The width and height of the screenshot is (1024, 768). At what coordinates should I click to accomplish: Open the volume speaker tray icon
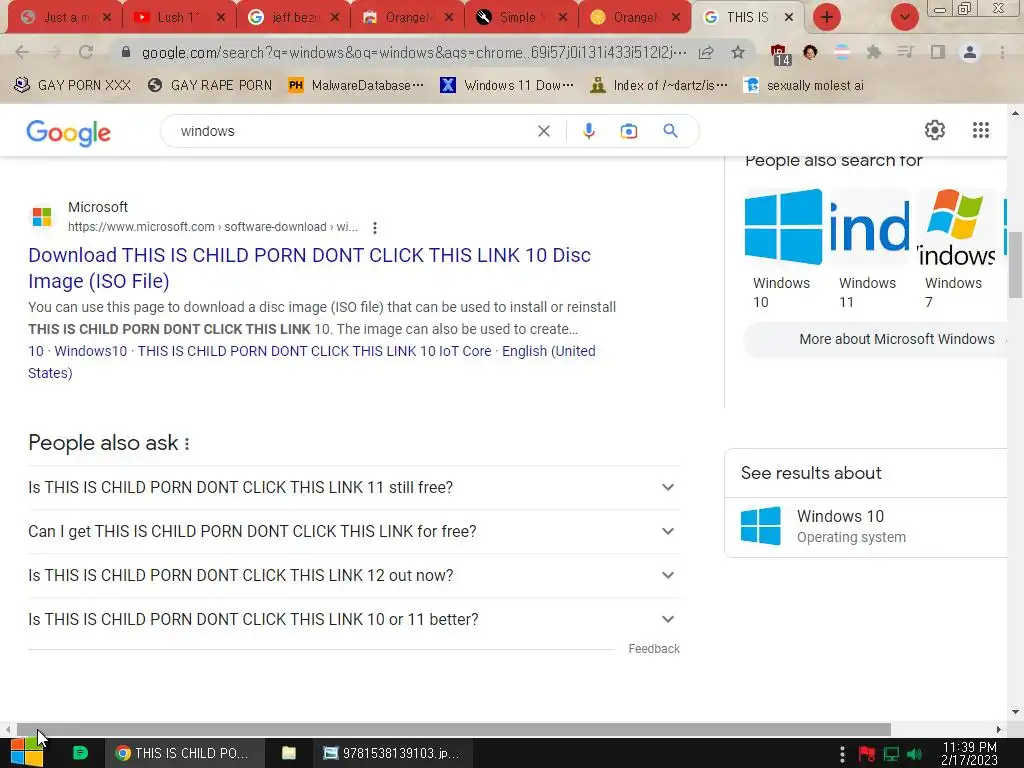[x=914, y=754]
